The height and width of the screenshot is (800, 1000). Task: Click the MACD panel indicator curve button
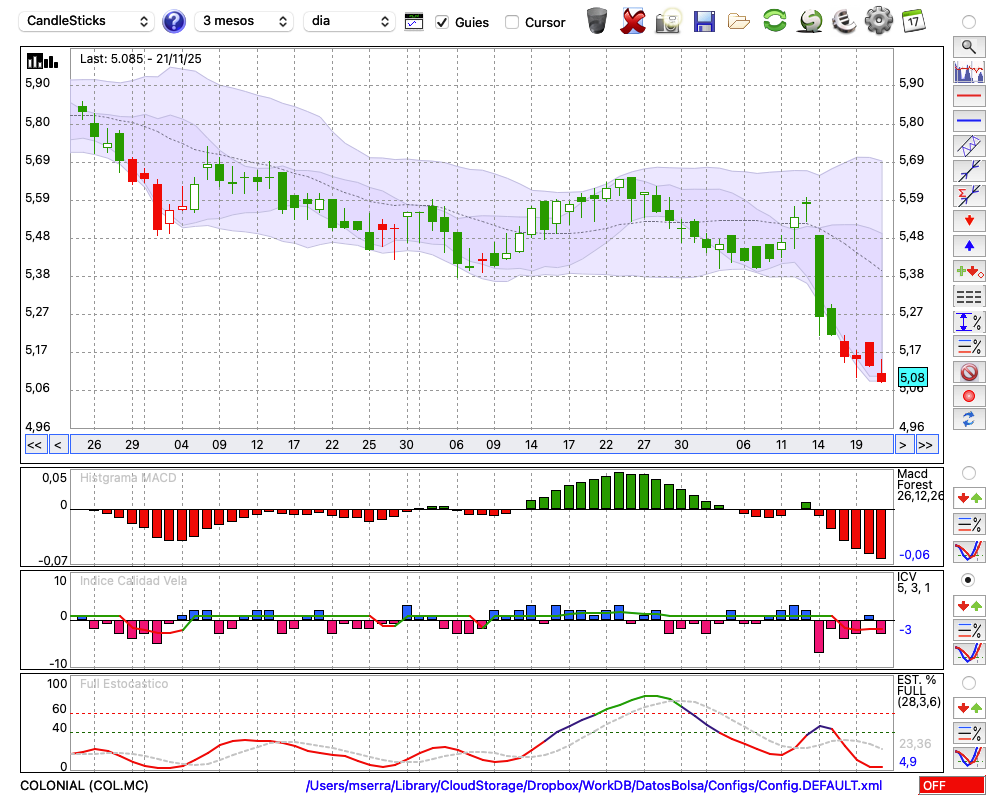(x=969, y=551)
